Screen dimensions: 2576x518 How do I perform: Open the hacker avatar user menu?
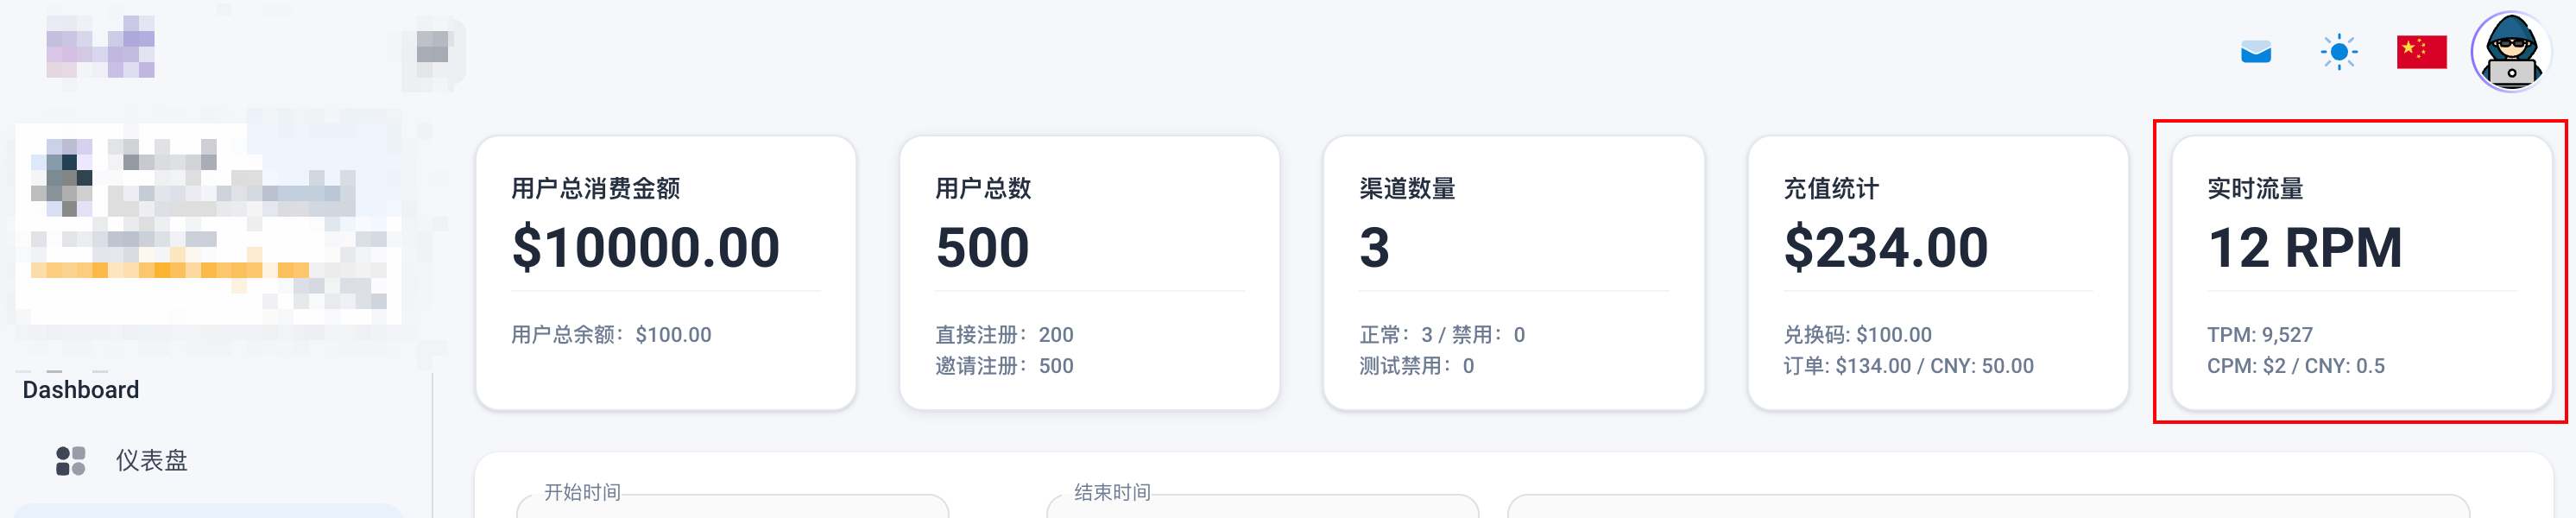2510,52
